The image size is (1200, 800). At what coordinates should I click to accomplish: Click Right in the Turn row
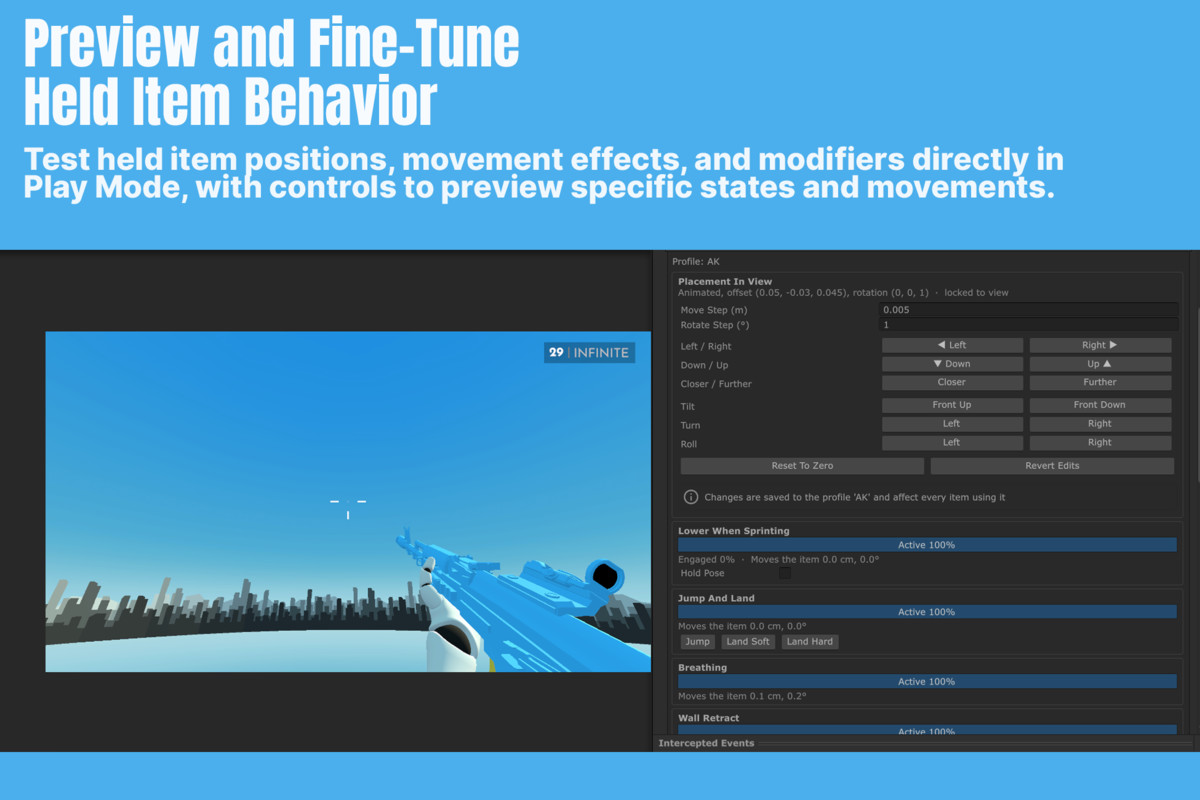(x=1100, y=424)
